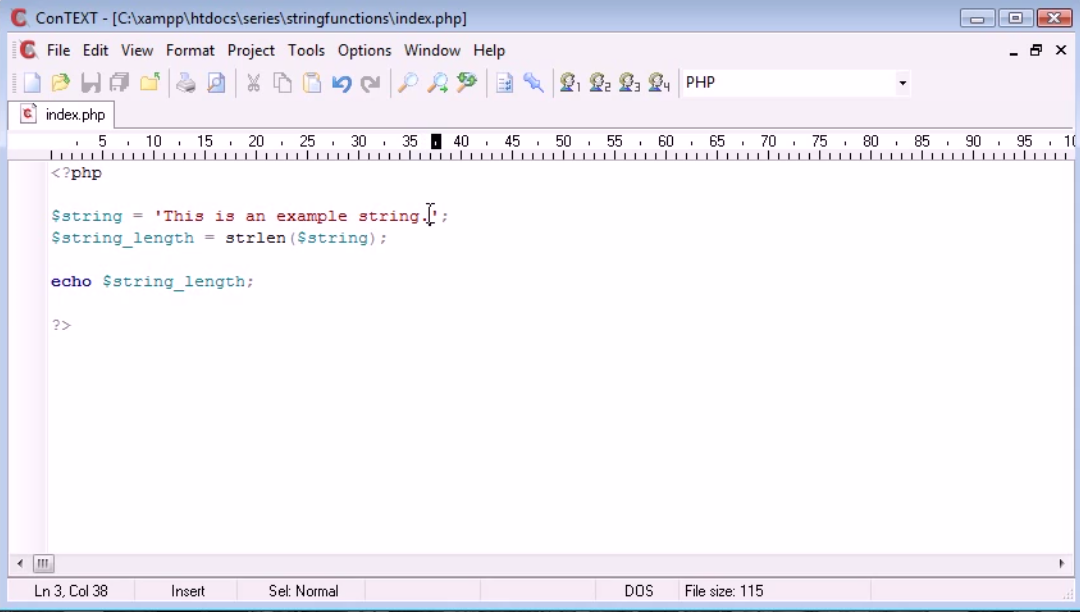Expand the Options menu
The image size is (1080, 612).
pyautogui.click(x=364, y=50)
